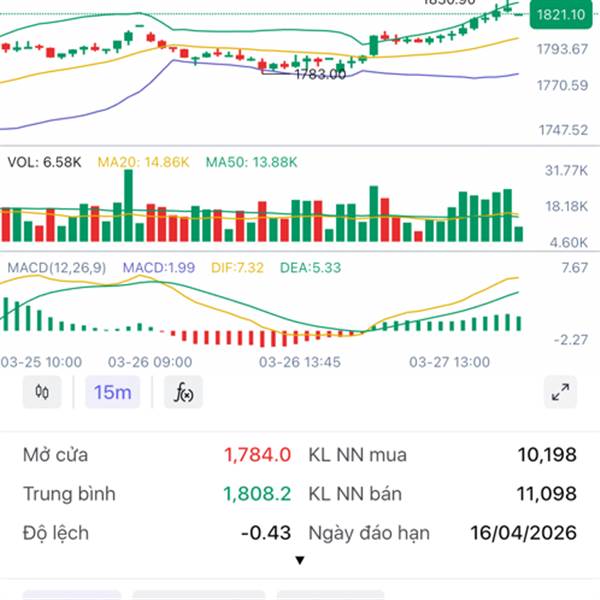Tap the tallest green volume bar
This screenshot has width=600, height=600.
point(129,205)
